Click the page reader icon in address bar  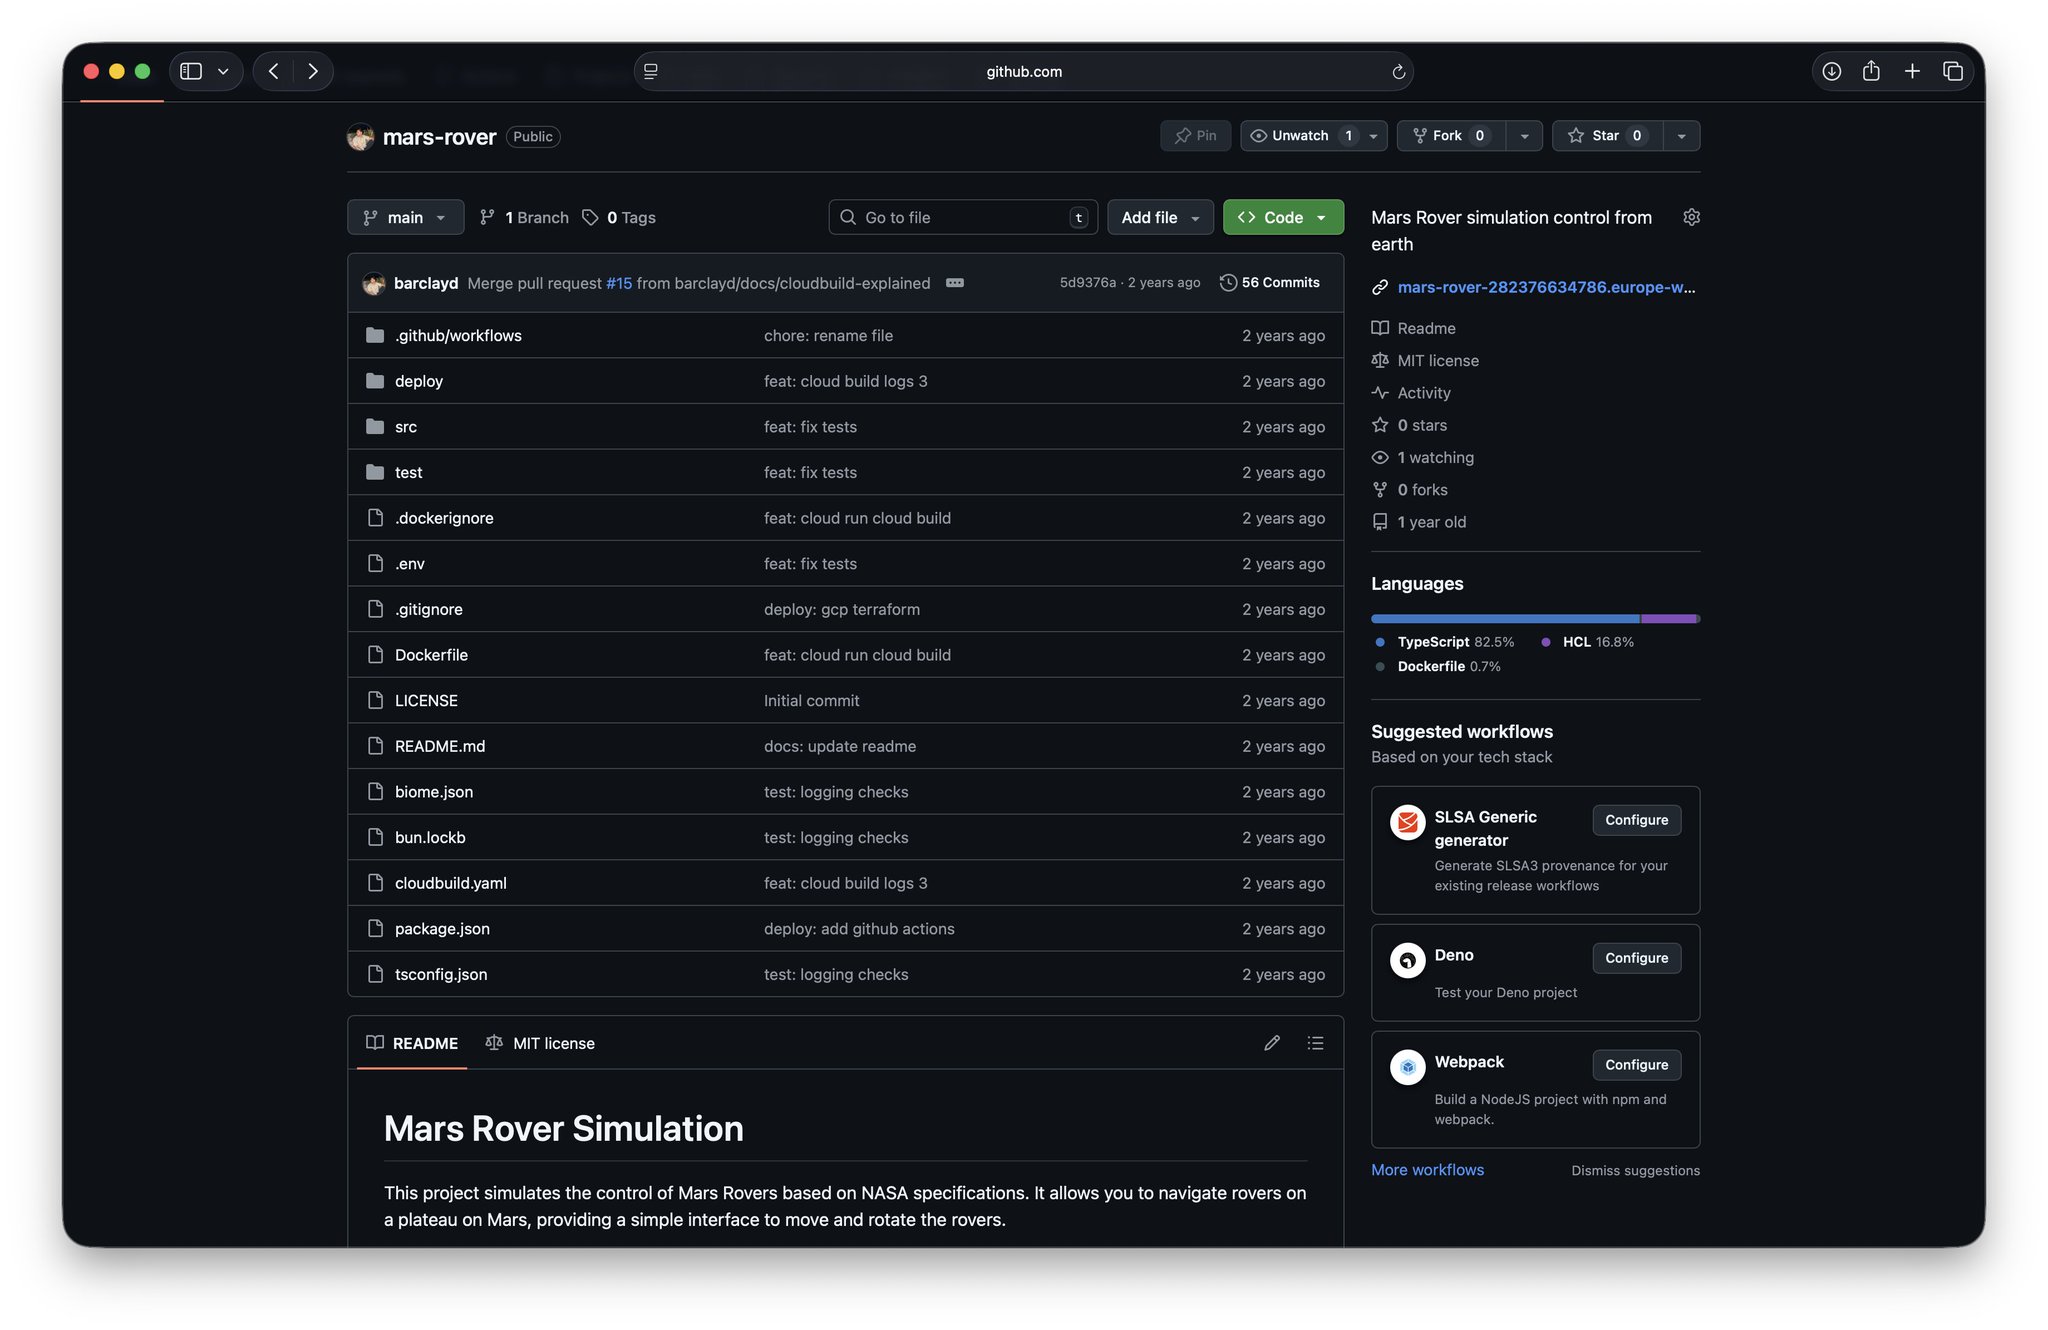[651, 72]
